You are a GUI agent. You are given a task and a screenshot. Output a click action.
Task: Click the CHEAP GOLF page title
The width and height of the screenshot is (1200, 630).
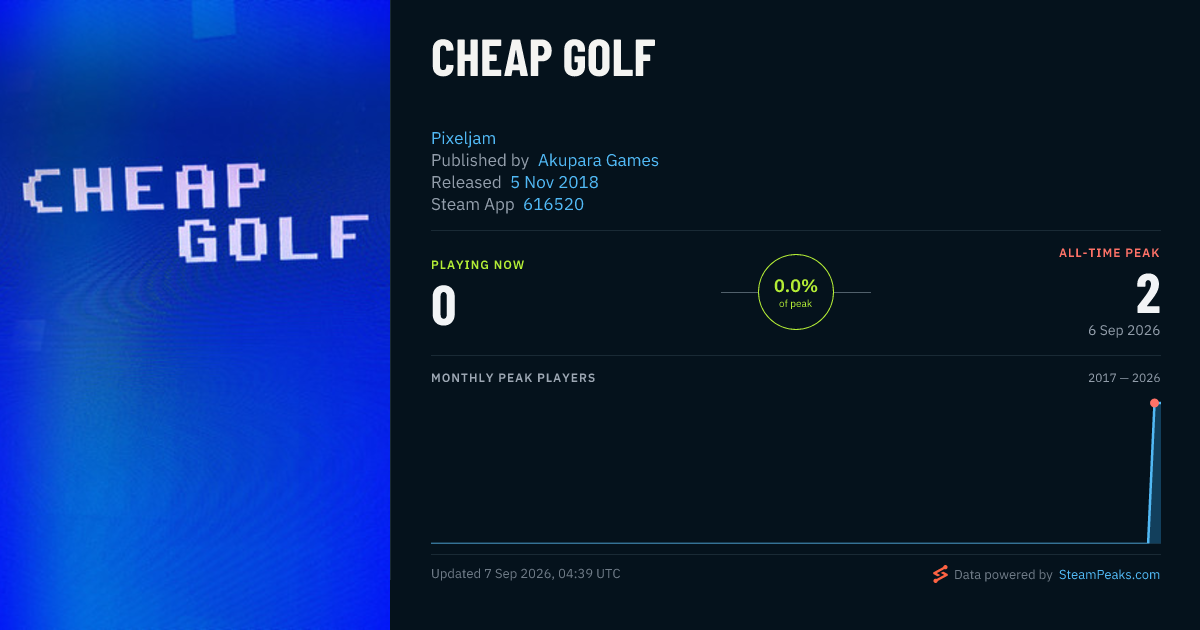(x=543, y=59)
